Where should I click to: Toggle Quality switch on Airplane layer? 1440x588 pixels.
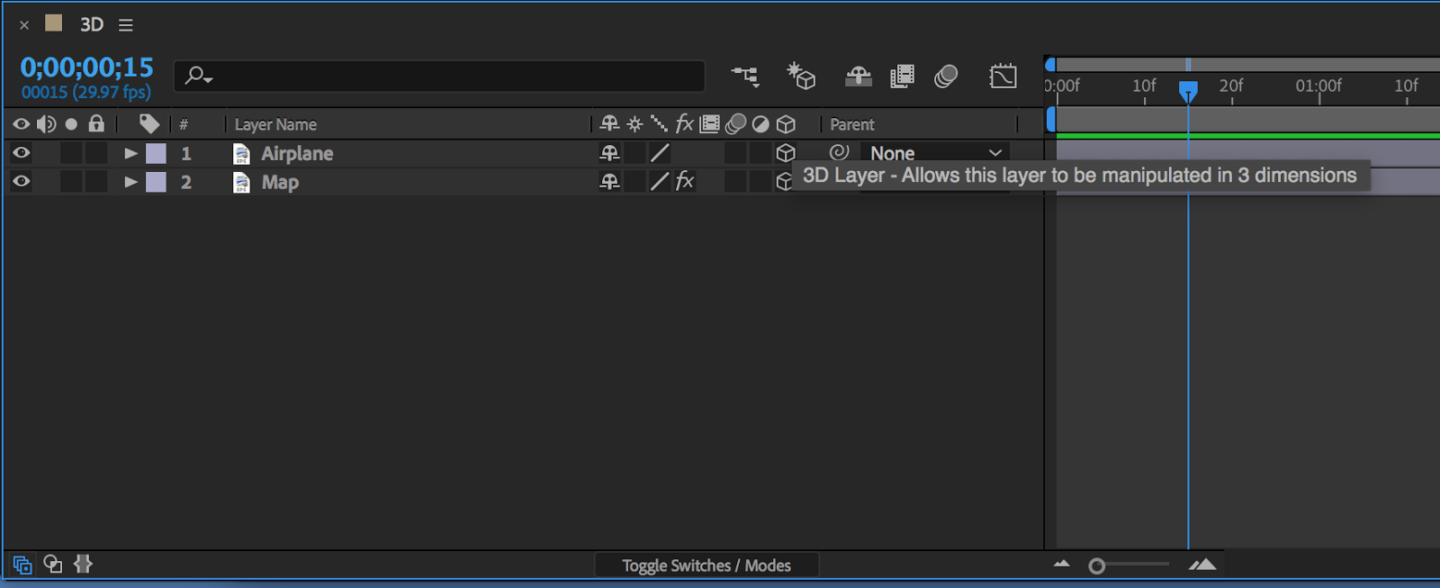660,153
